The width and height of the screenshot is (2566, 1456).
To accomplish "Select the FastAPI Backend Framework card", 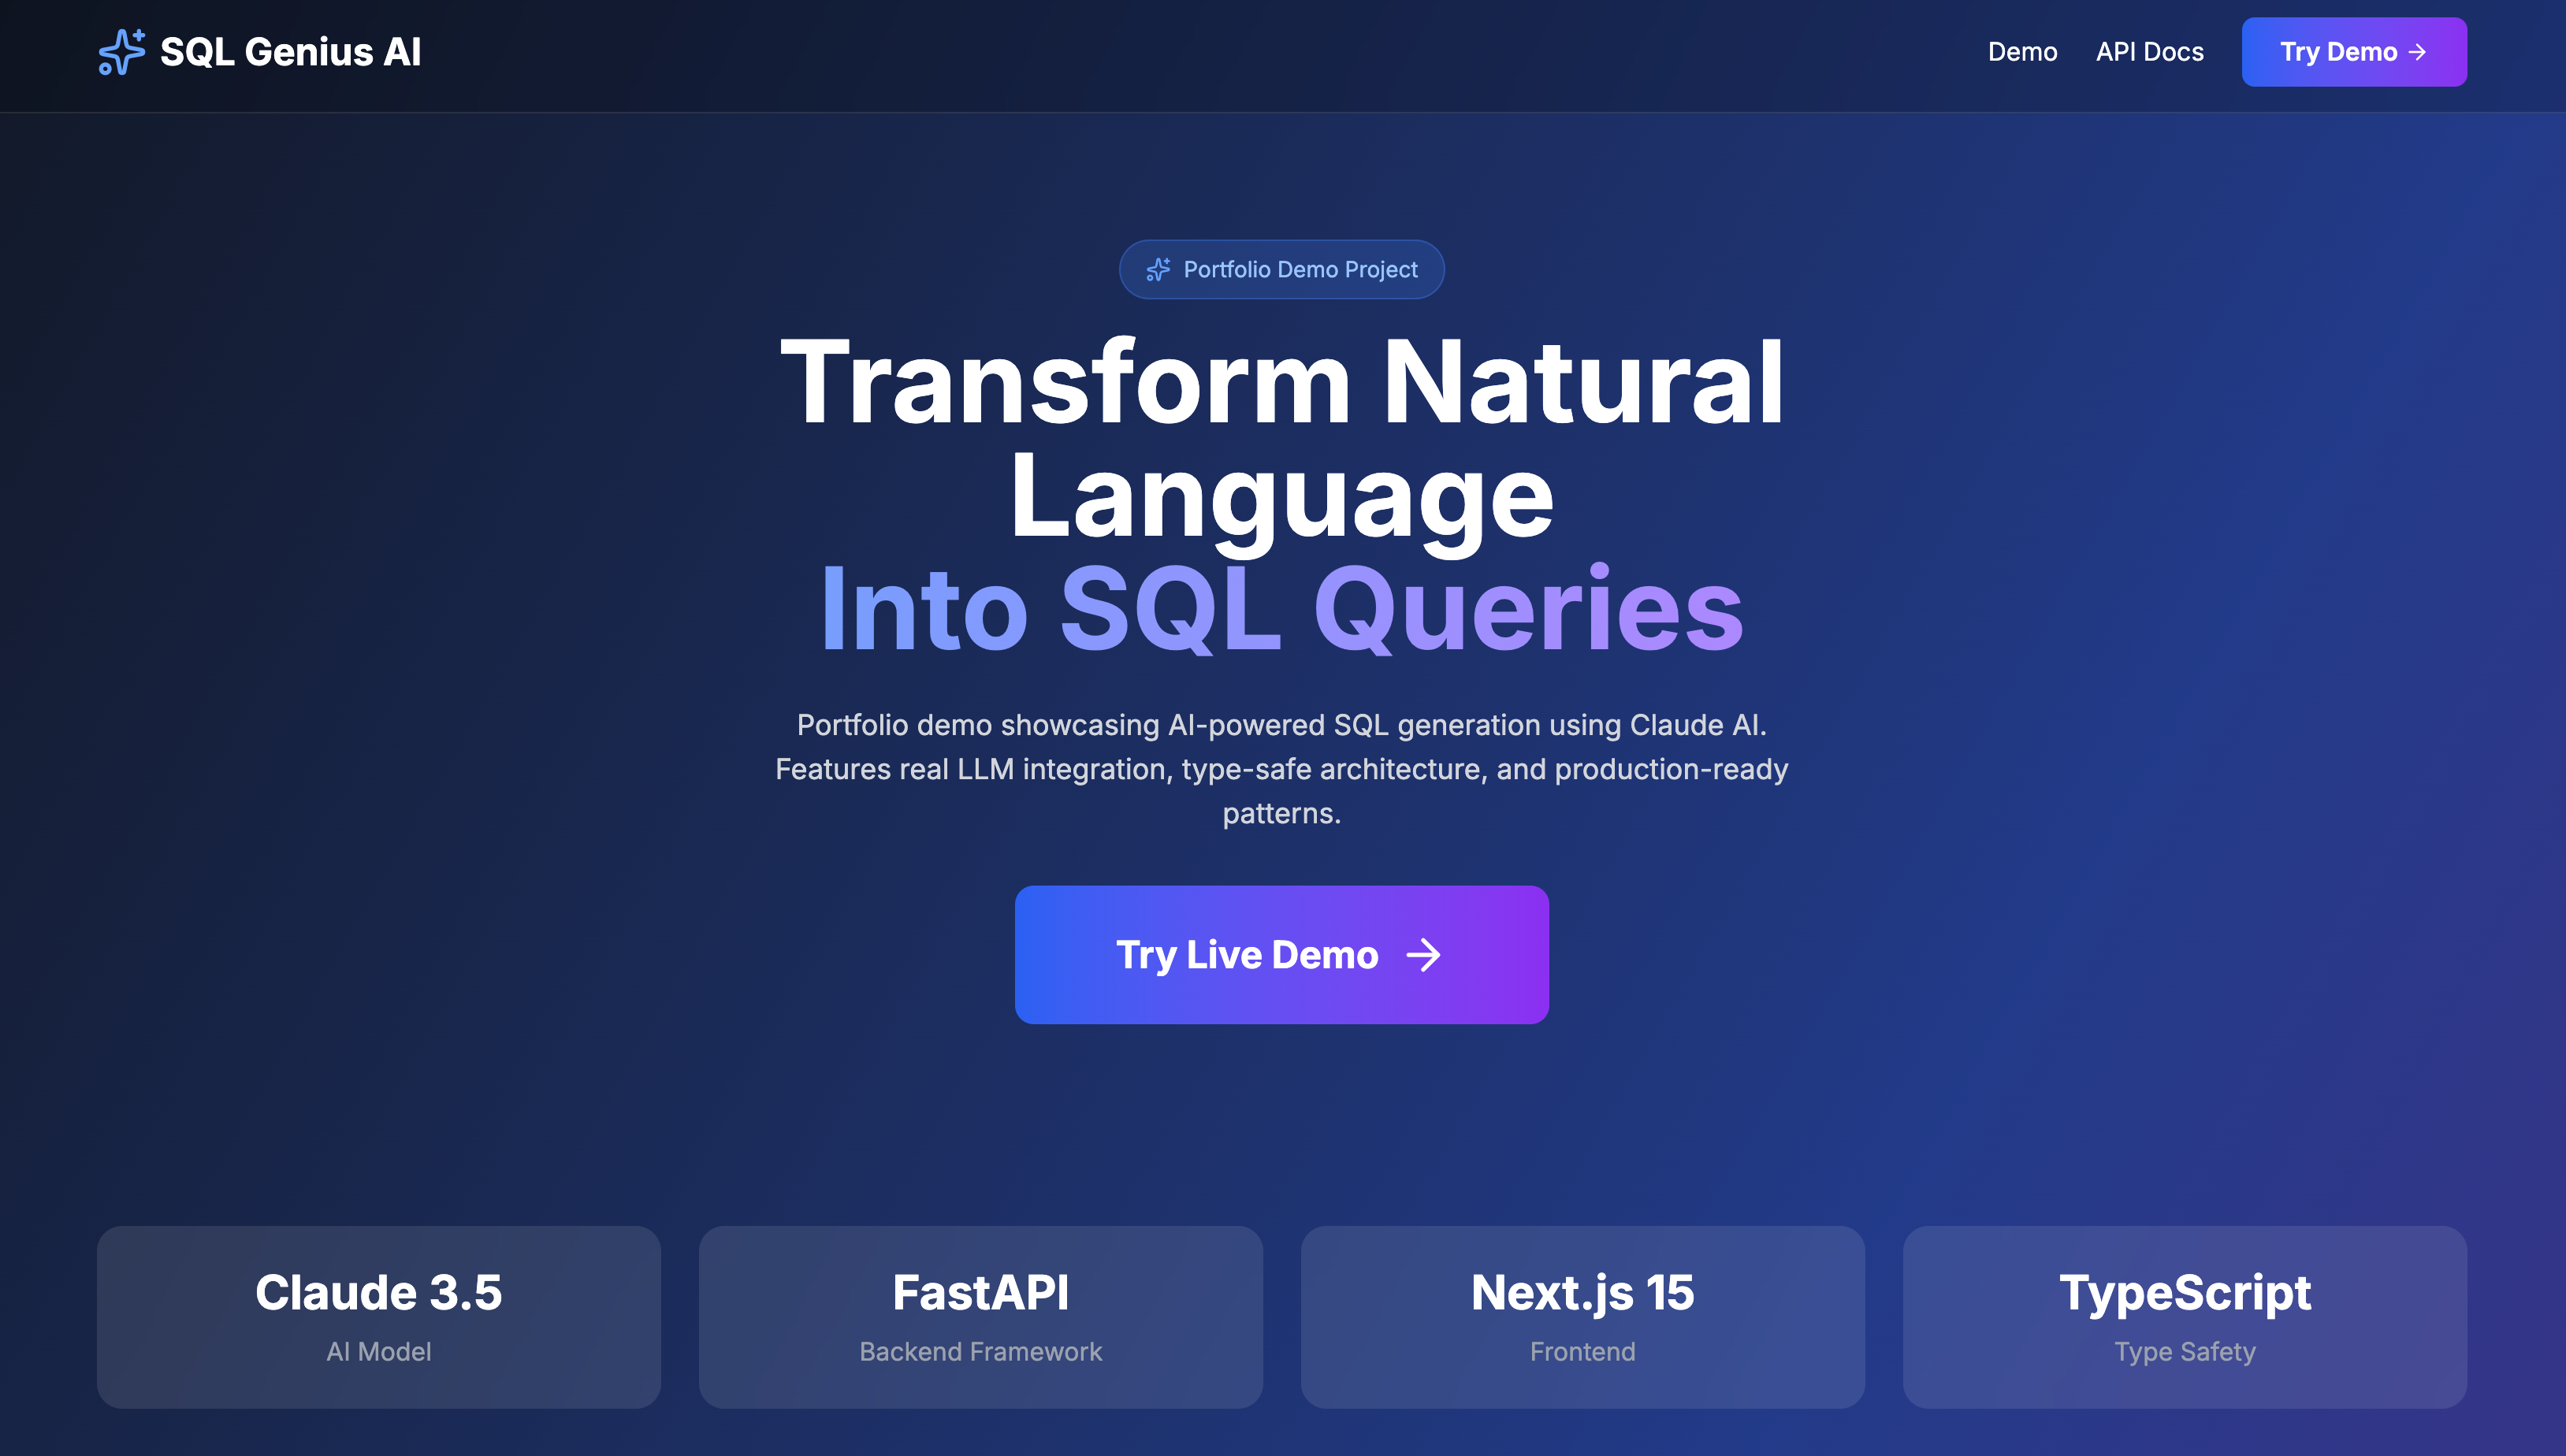I will (980, 1317).
